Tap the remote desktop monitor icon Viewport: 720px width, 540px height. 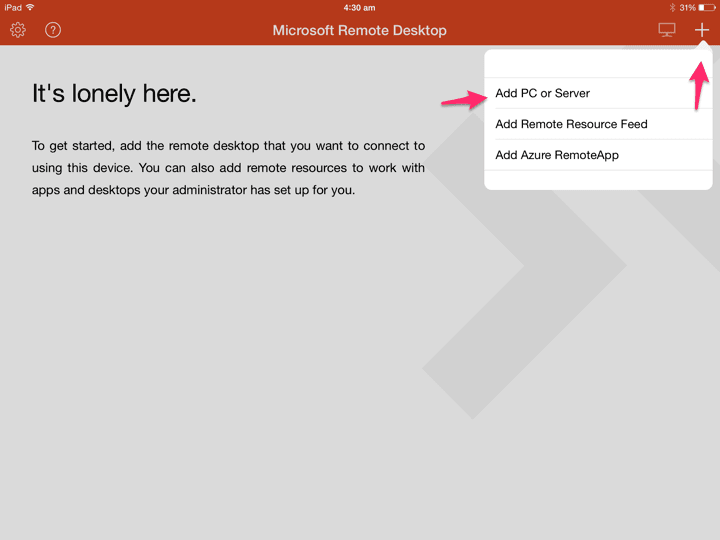click(667, 30)
